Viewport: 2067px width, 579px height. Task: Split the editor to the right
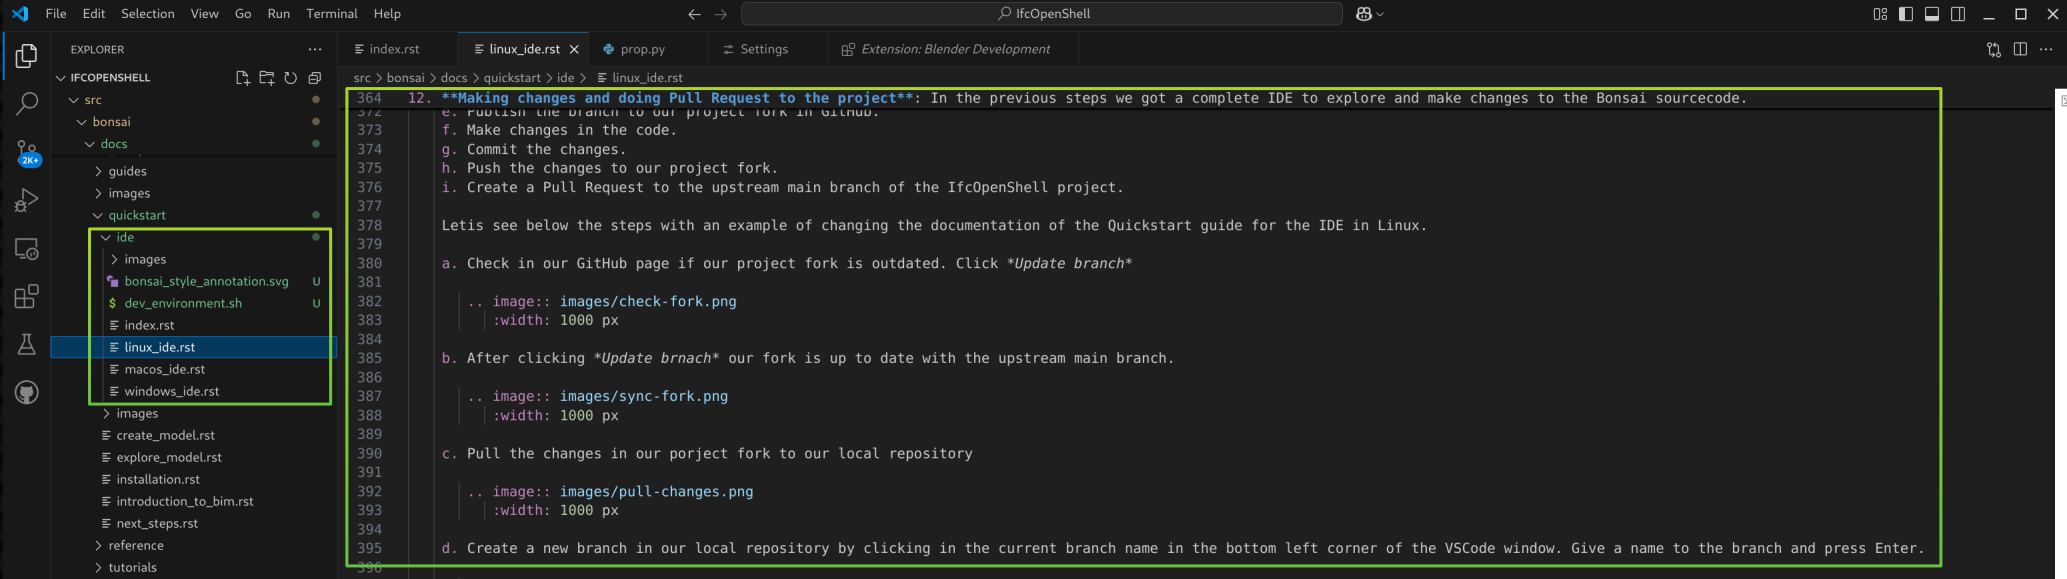tap(2020, 49)
